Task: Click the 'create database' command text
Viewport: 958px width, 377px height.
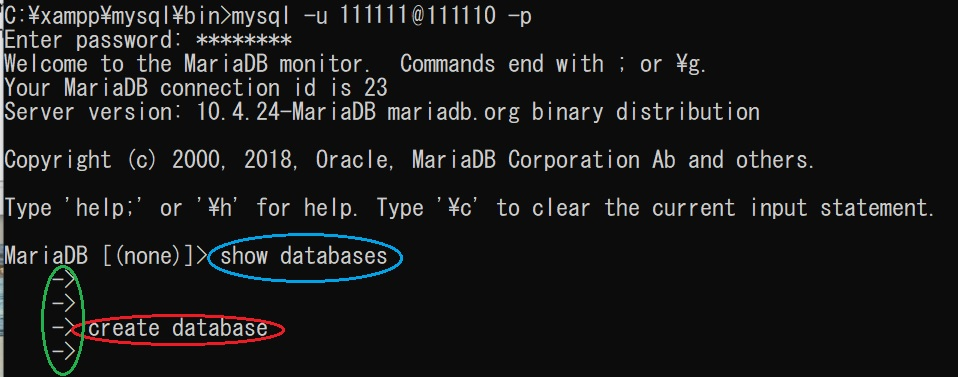Action: (178, 329)
